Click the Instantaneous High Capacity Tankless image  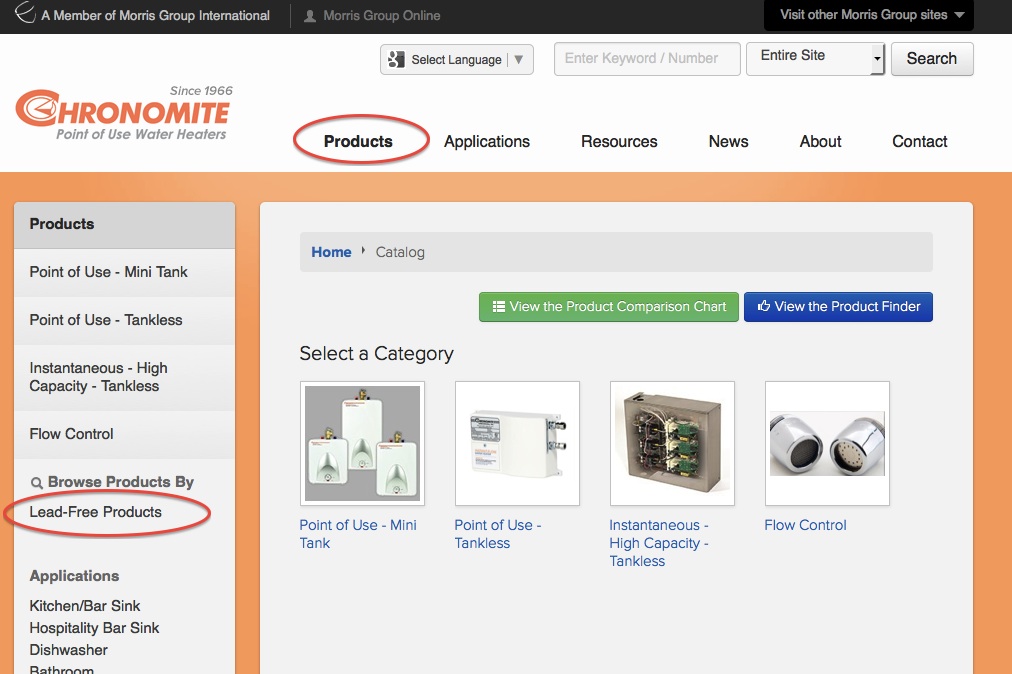tap(672, 444)
